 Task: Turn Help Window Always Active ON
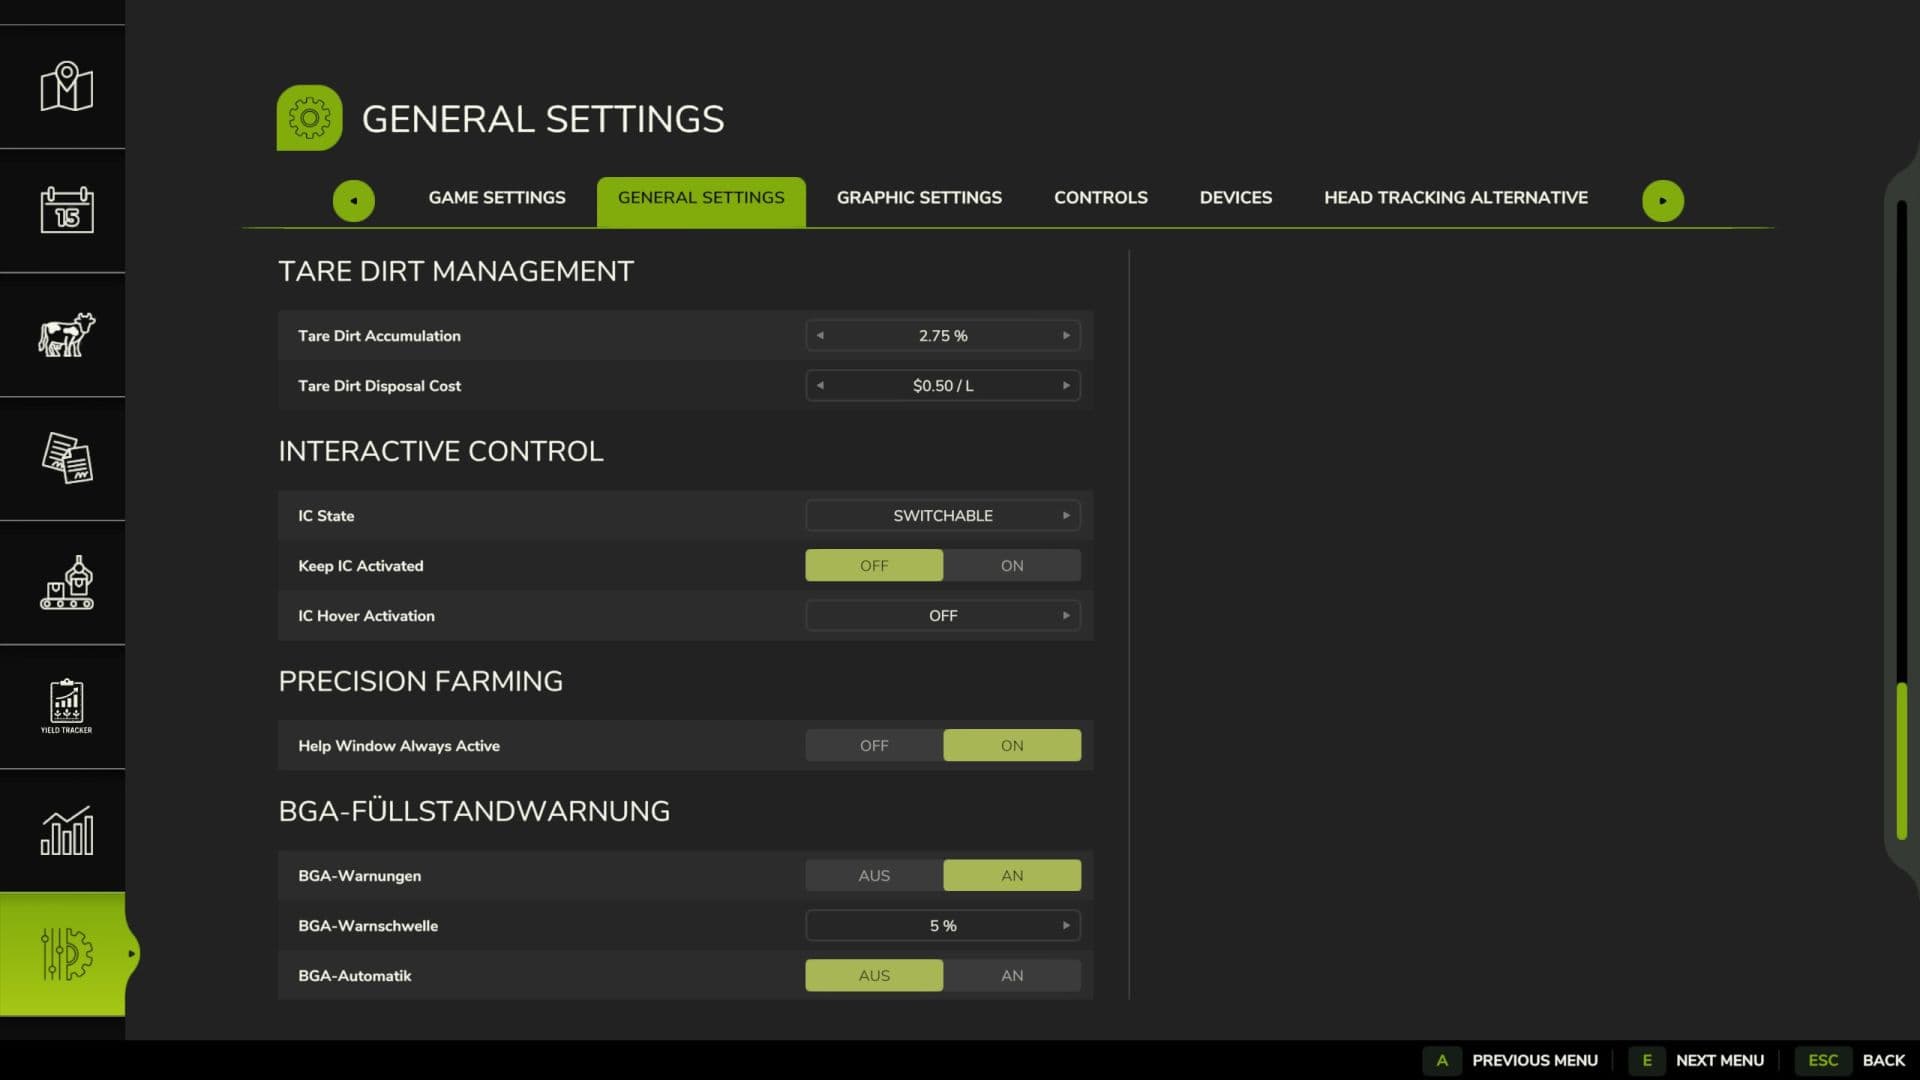(x=1012, y=746)
